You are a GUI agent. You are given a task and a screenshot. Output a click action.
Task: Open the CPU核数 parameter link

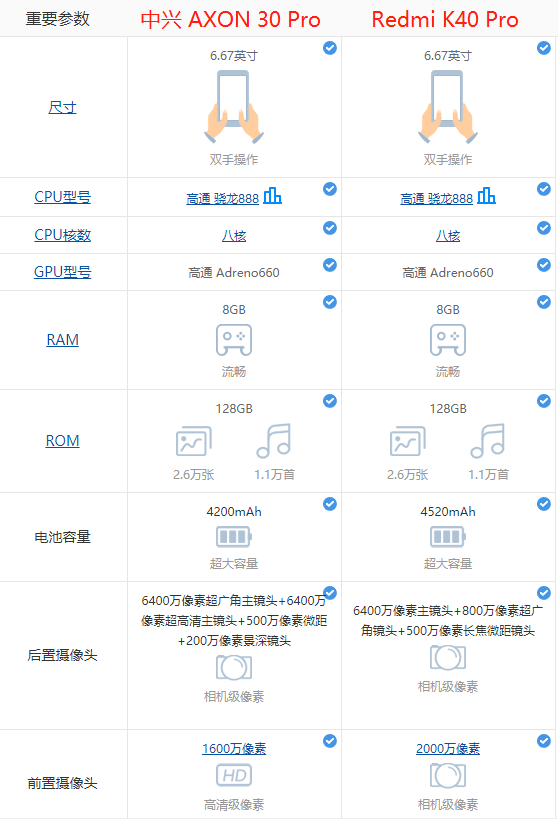[63, 235]
